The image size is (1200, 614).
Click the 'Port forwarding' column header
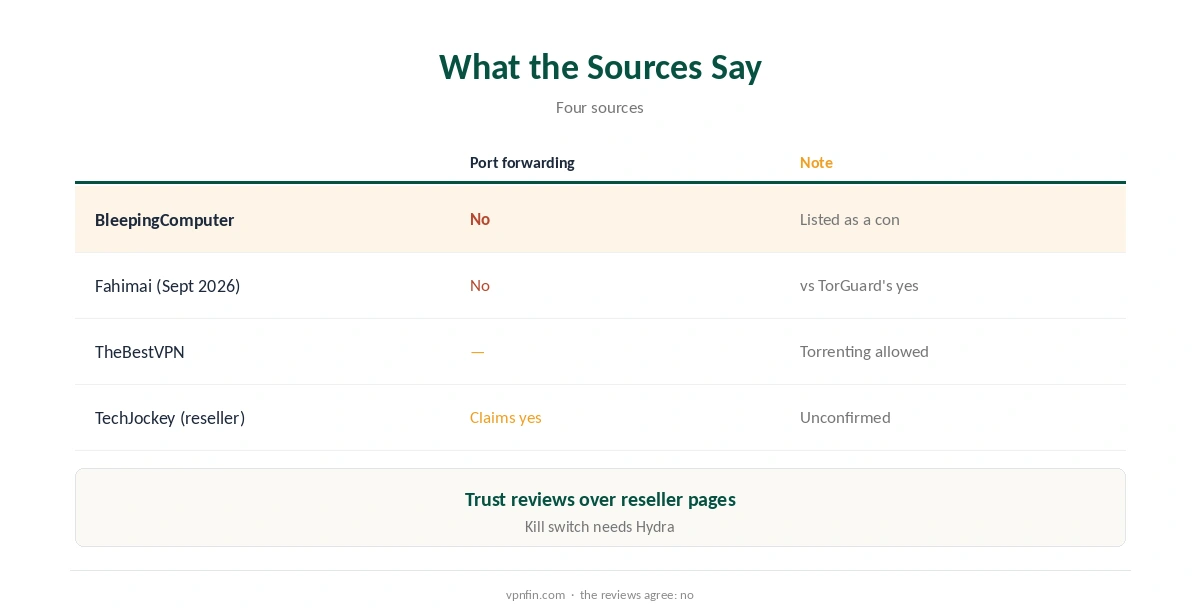[x=522, y=163]
